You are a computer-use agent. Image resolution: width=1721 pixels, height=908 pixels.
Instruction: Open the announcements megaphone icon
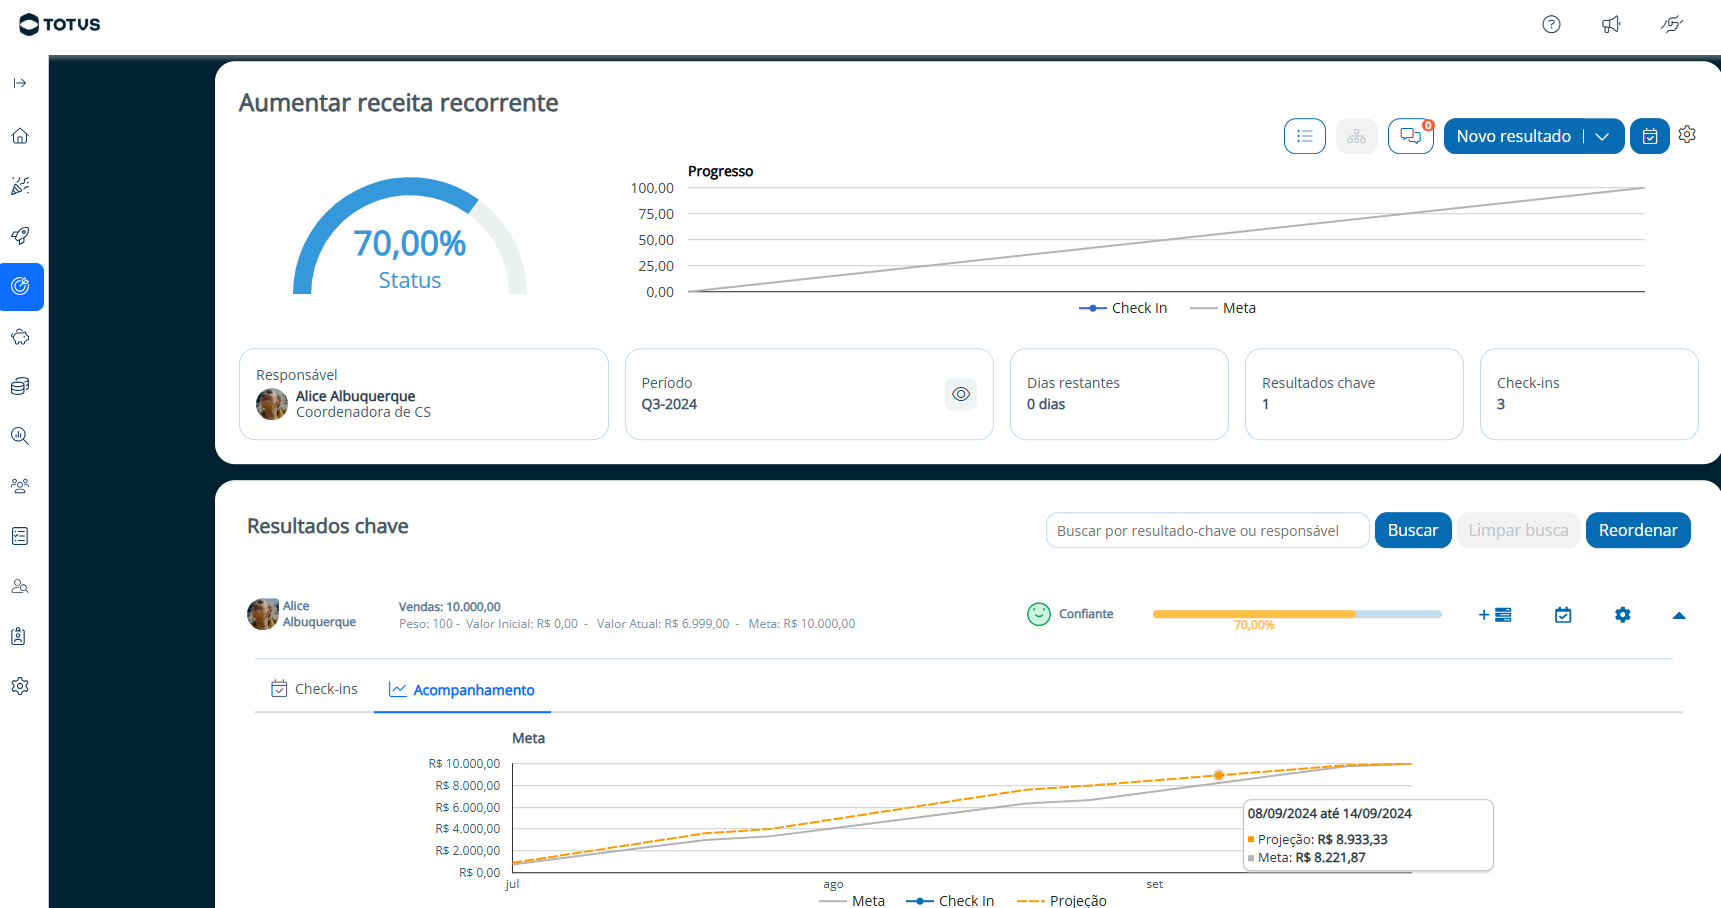(1611, 25)
